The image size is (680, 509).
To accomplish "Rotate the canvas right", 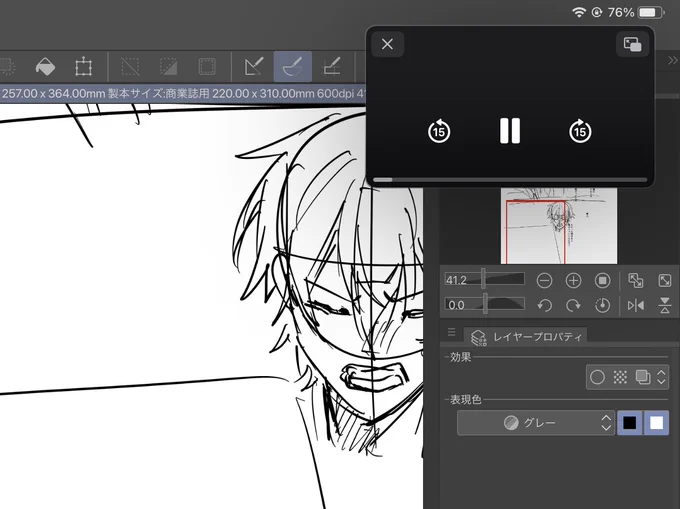I will [x=573, y=306].
